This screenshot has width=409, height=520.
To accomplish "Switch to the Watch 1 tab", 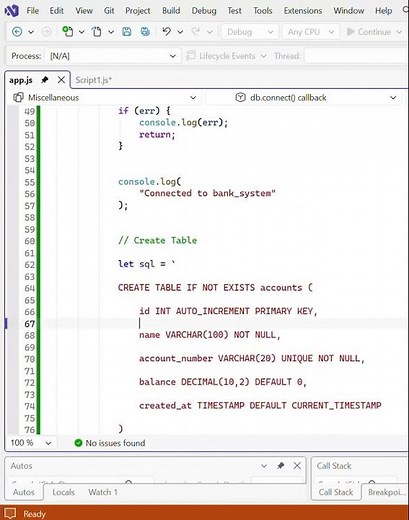I will click(x=103, y=492).
